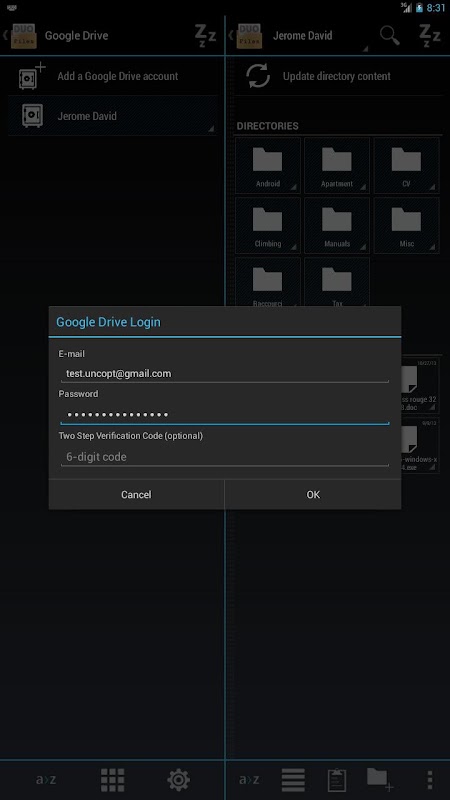Viewport: 450px width, 800px height.
Task: Tap left pane a>z sort icon
Action: [x=46, y=780]
